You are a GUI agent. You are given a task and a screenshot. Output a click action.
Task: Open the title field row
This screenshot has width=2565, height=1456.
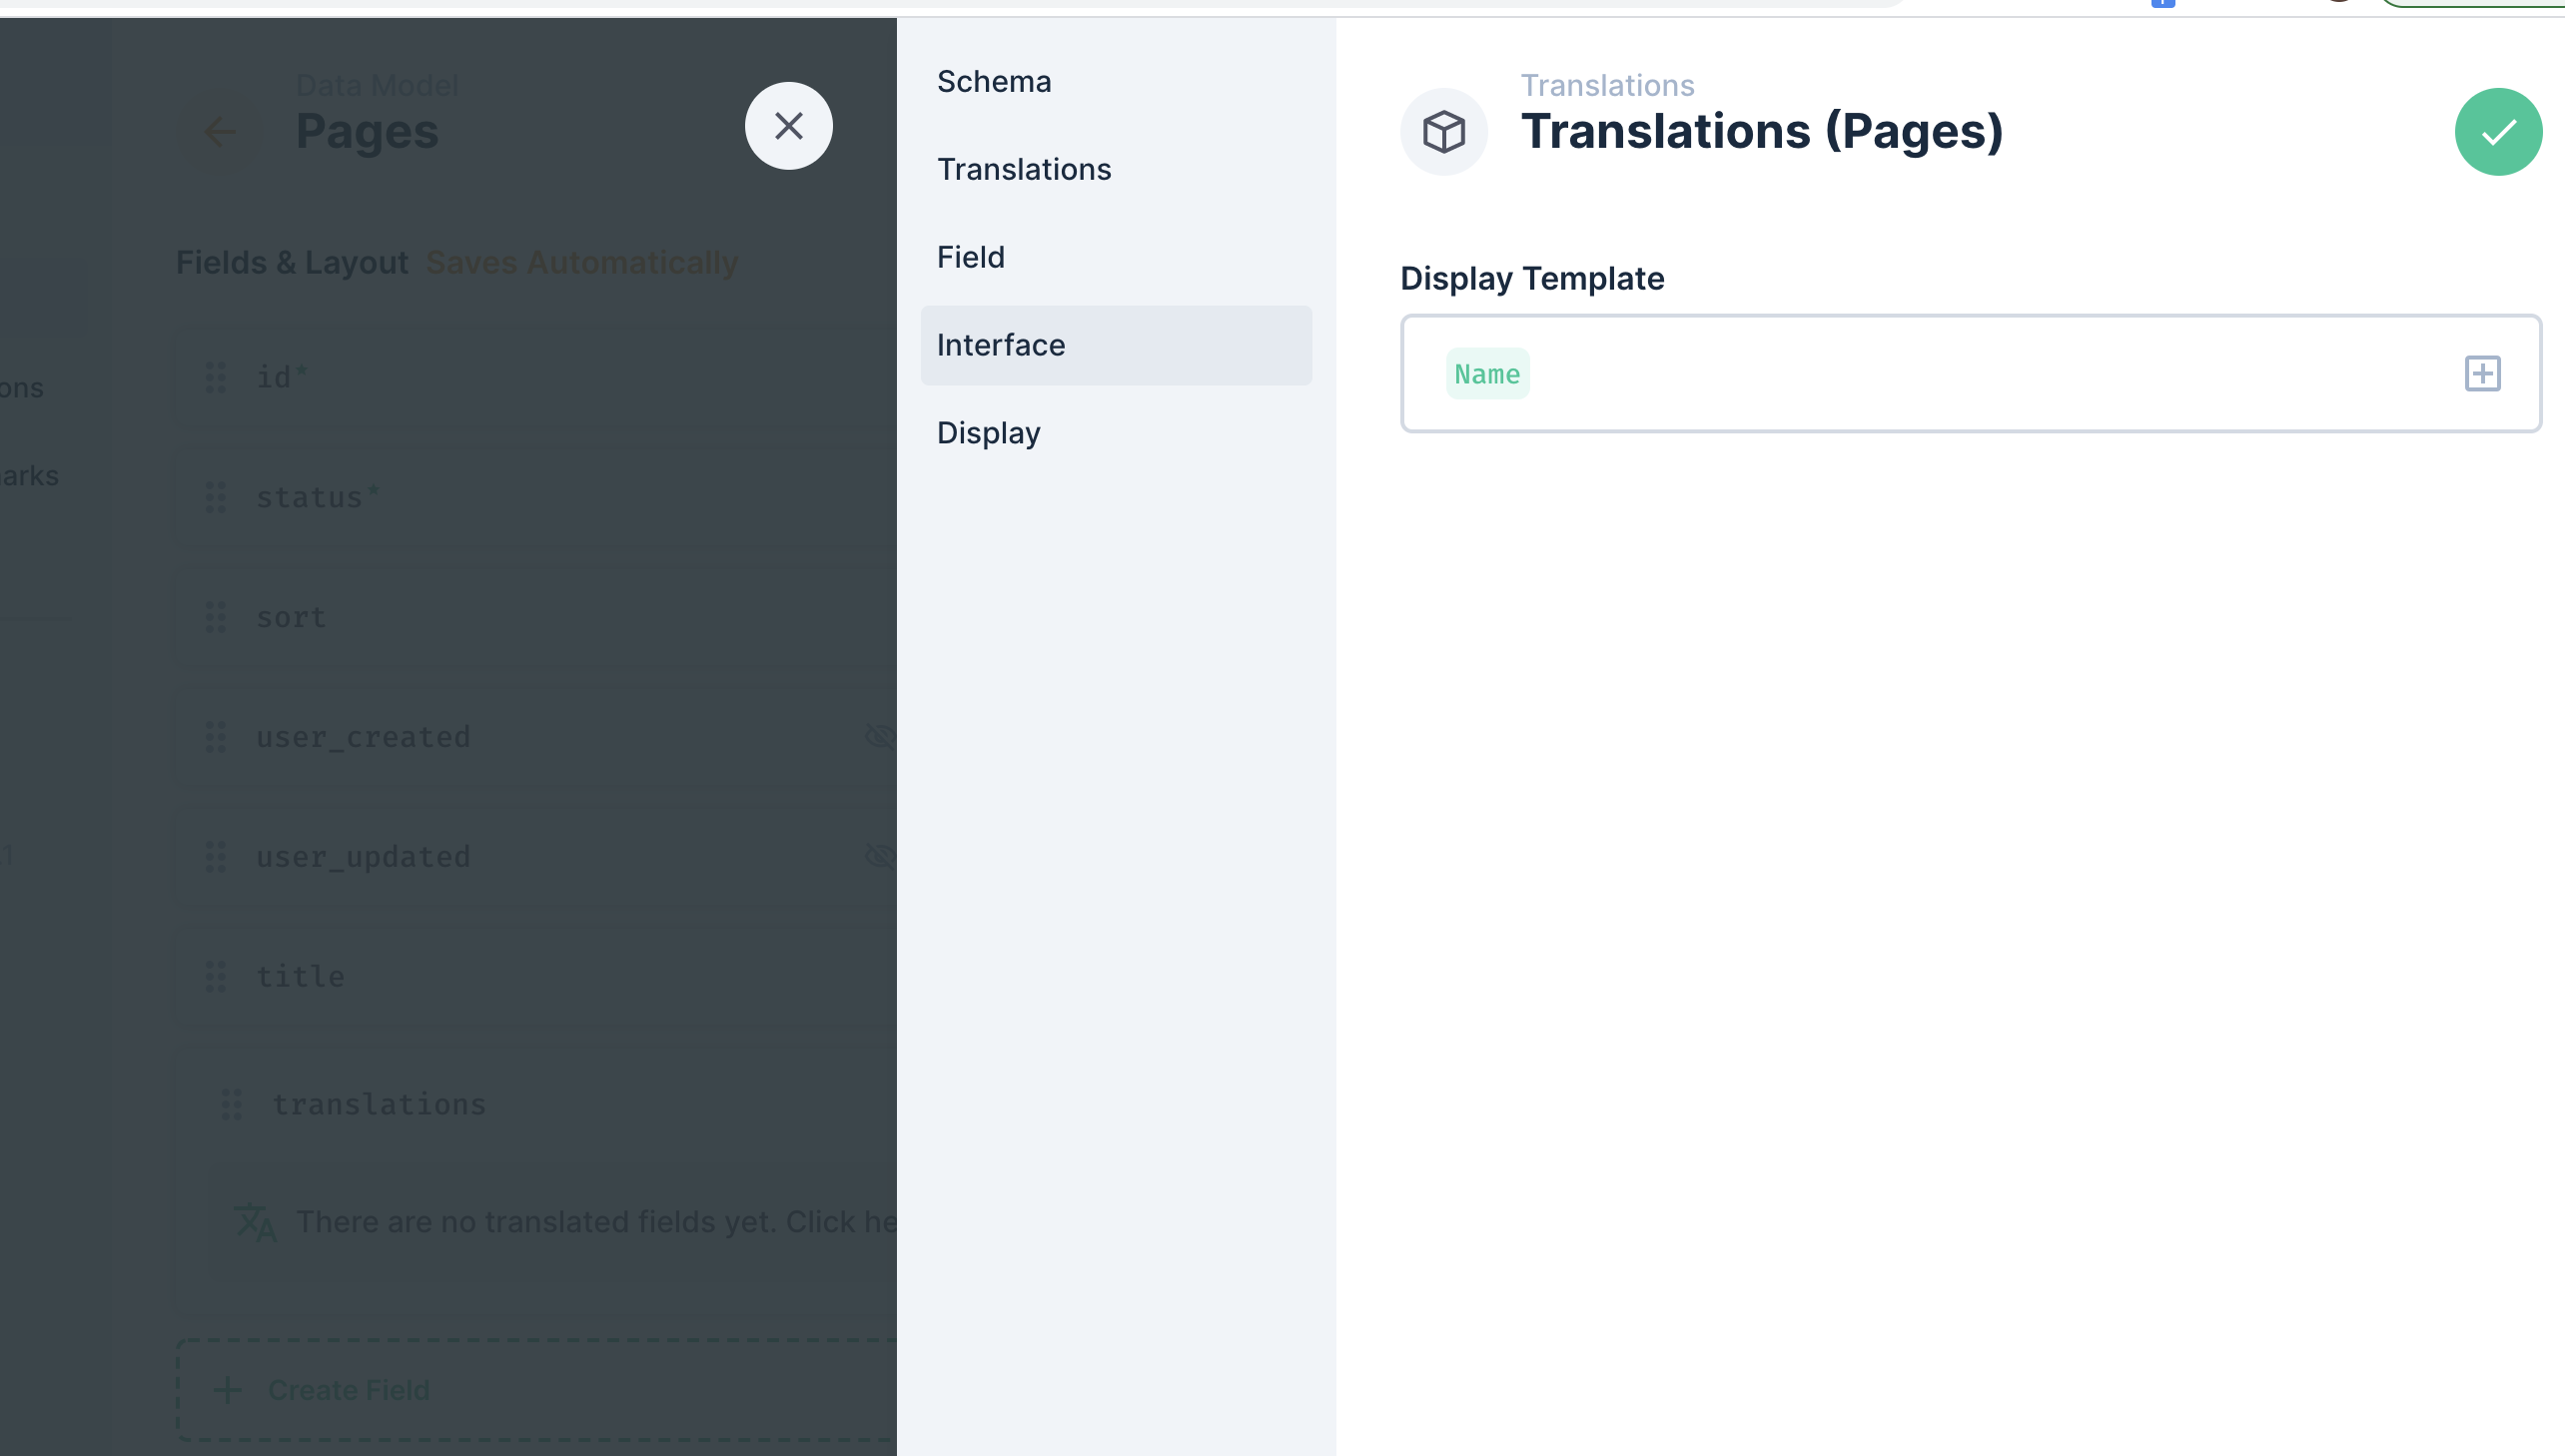click(x=537, y=977)
